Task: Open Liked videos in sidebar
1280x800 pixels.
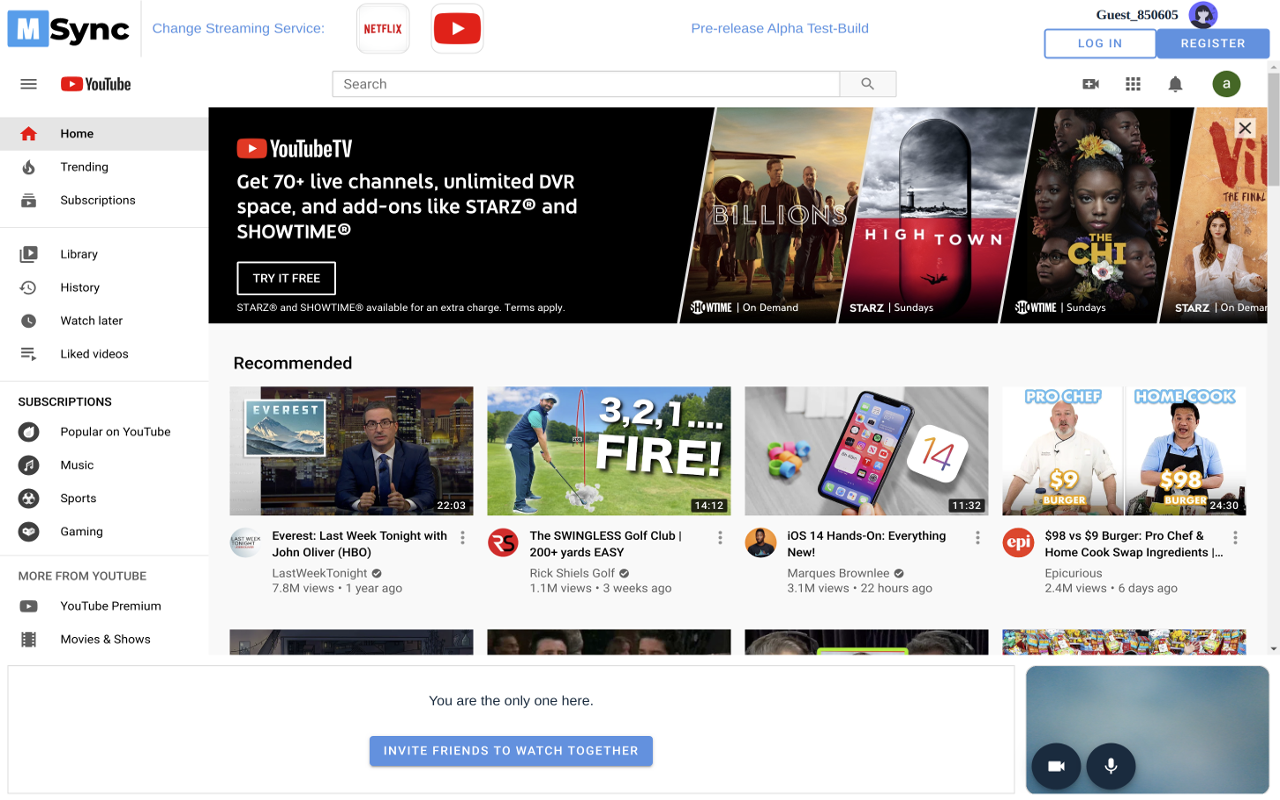Action: pos(104,354)
